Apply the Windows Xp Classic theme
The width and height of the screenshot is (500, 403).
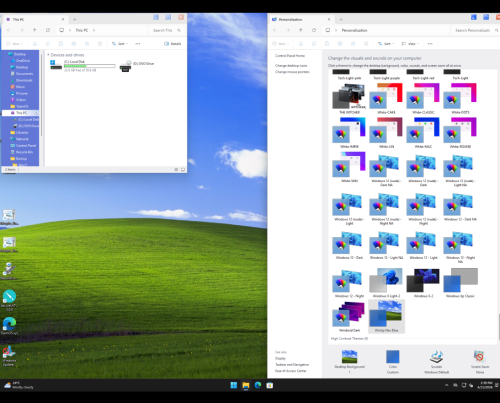click(460, 283)
